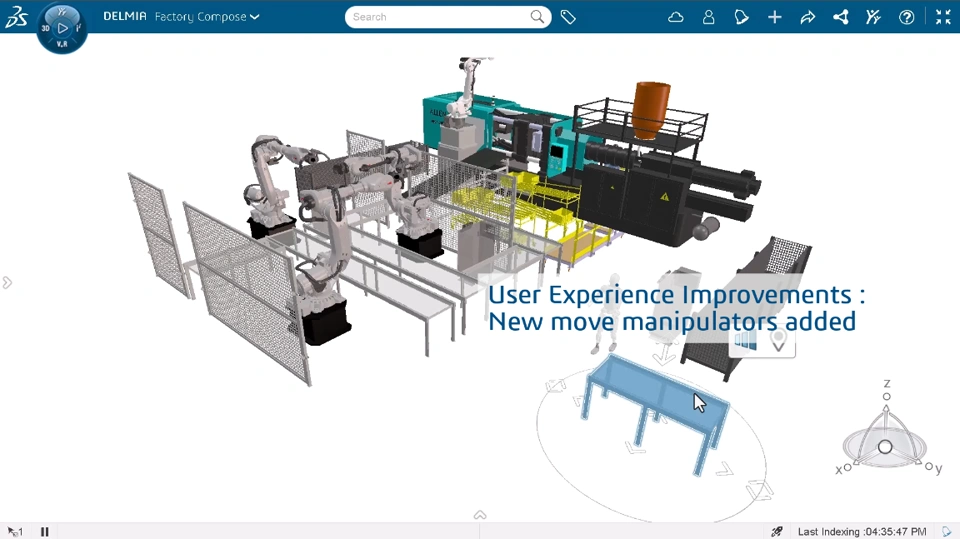Open the network share connections icon
Image resolution: width=960 pixels, height=539 pixels.
840,17
